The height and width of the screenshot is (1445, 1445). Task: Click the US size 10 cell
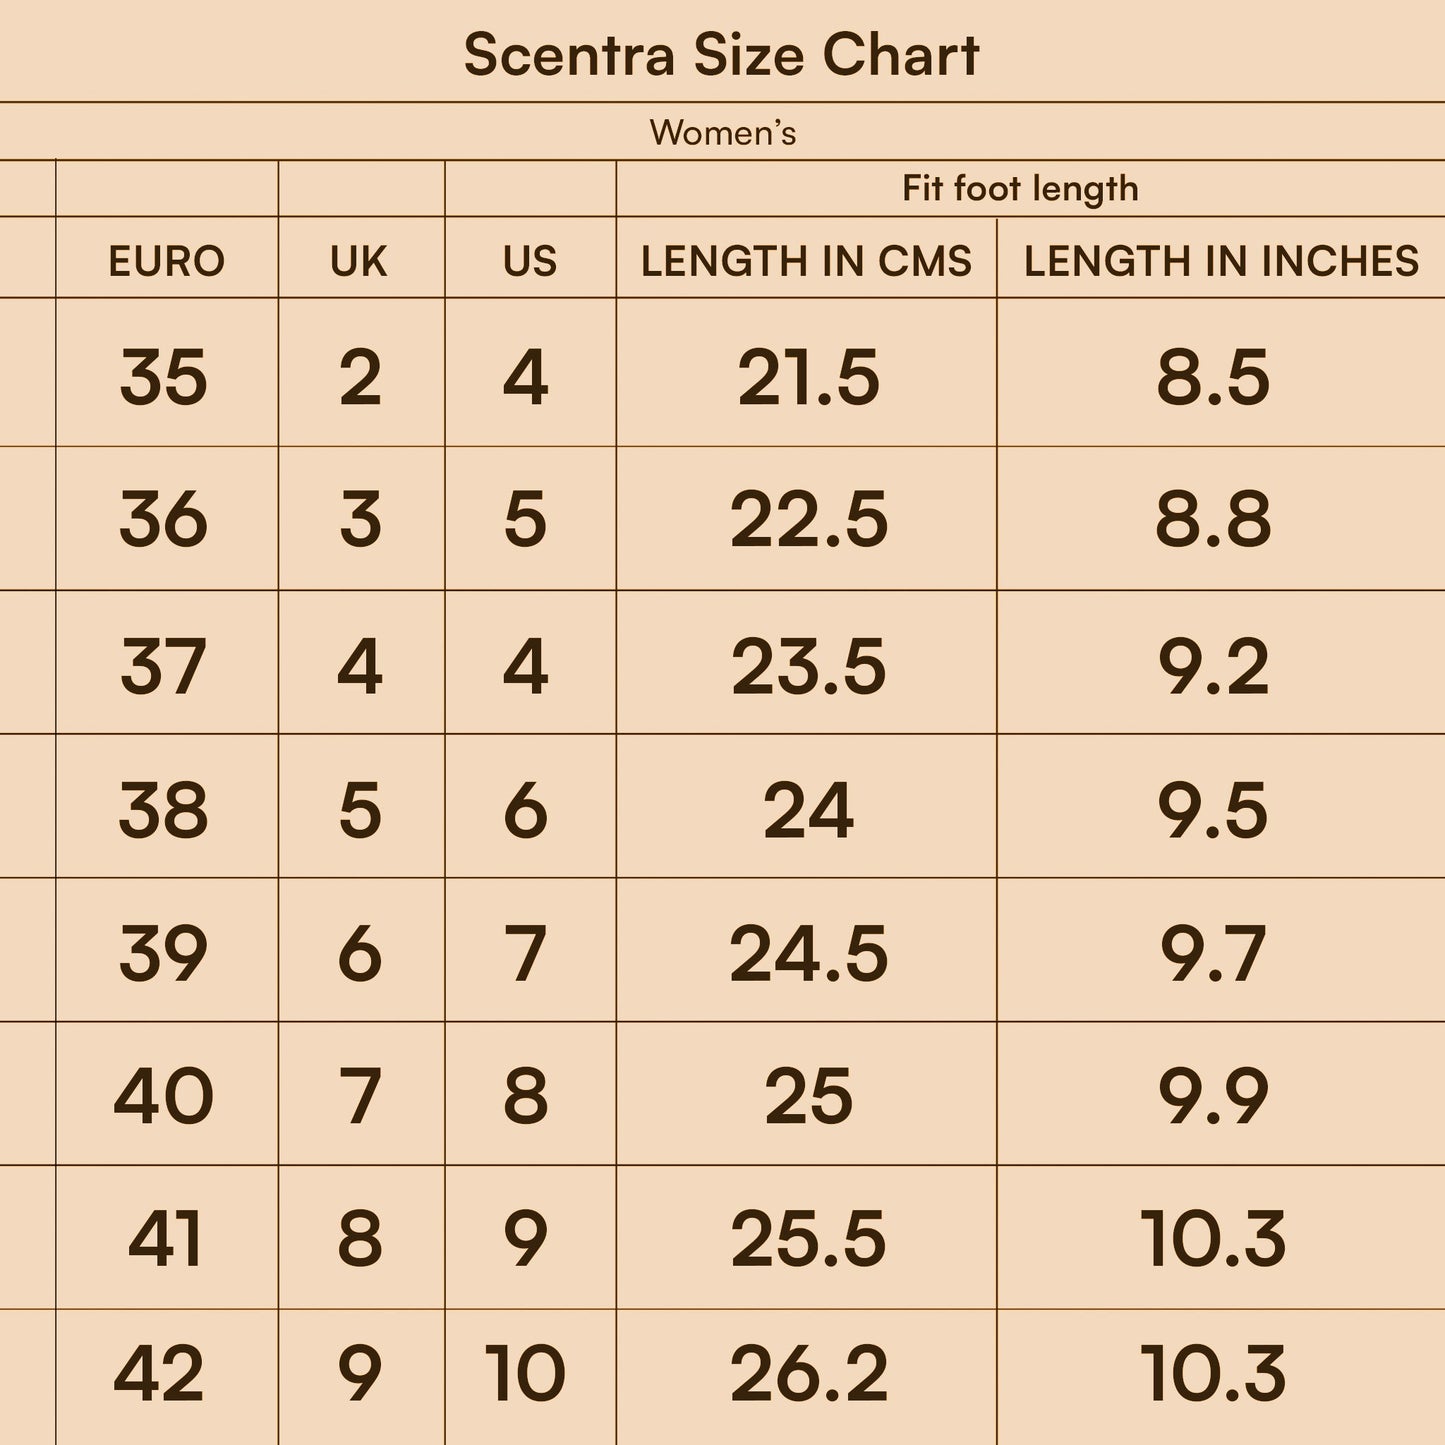[525, 1372]
